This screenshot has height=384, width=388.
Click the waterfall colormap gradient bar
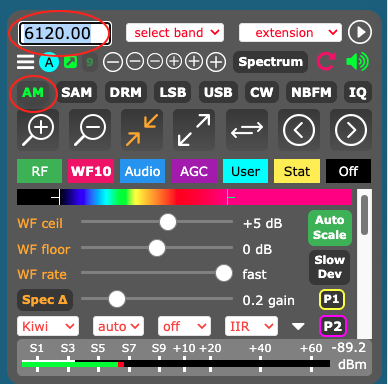point(184,197)
